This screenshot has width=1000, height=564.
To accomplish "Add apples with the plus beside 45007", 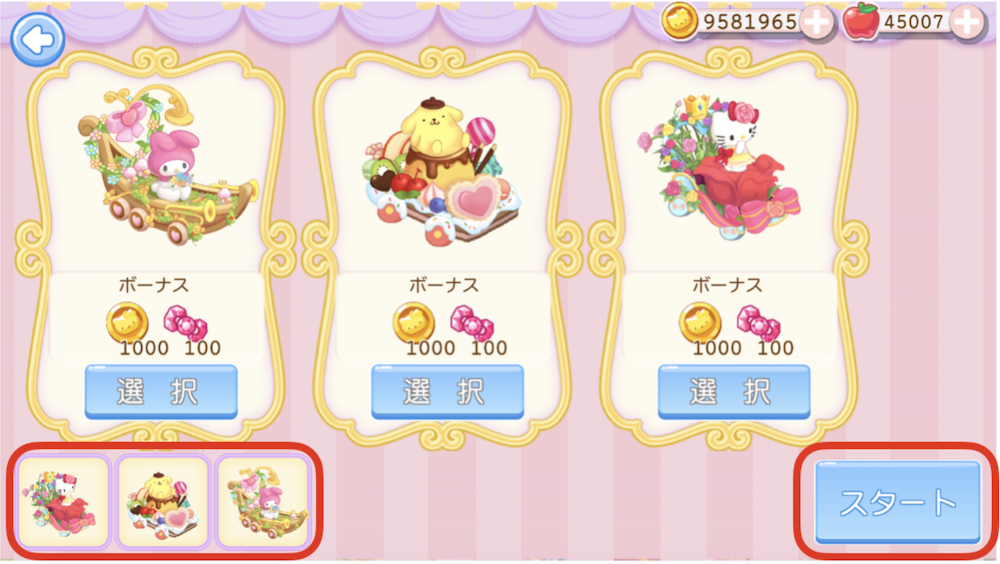I will click(x=967, y=22).
